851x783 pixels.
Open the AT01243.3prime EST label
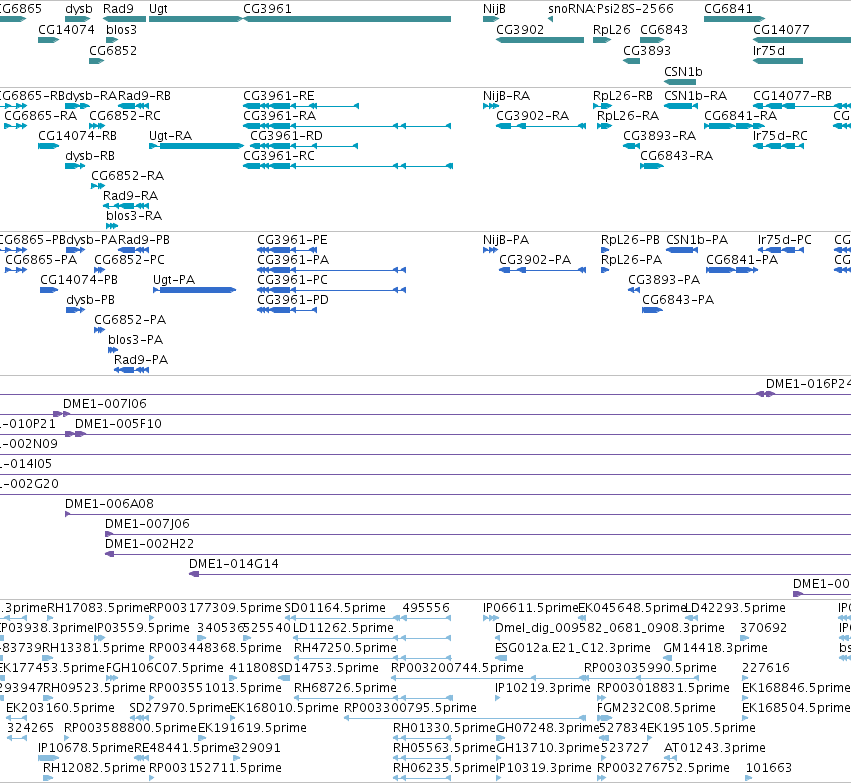[x=714, y=748]
